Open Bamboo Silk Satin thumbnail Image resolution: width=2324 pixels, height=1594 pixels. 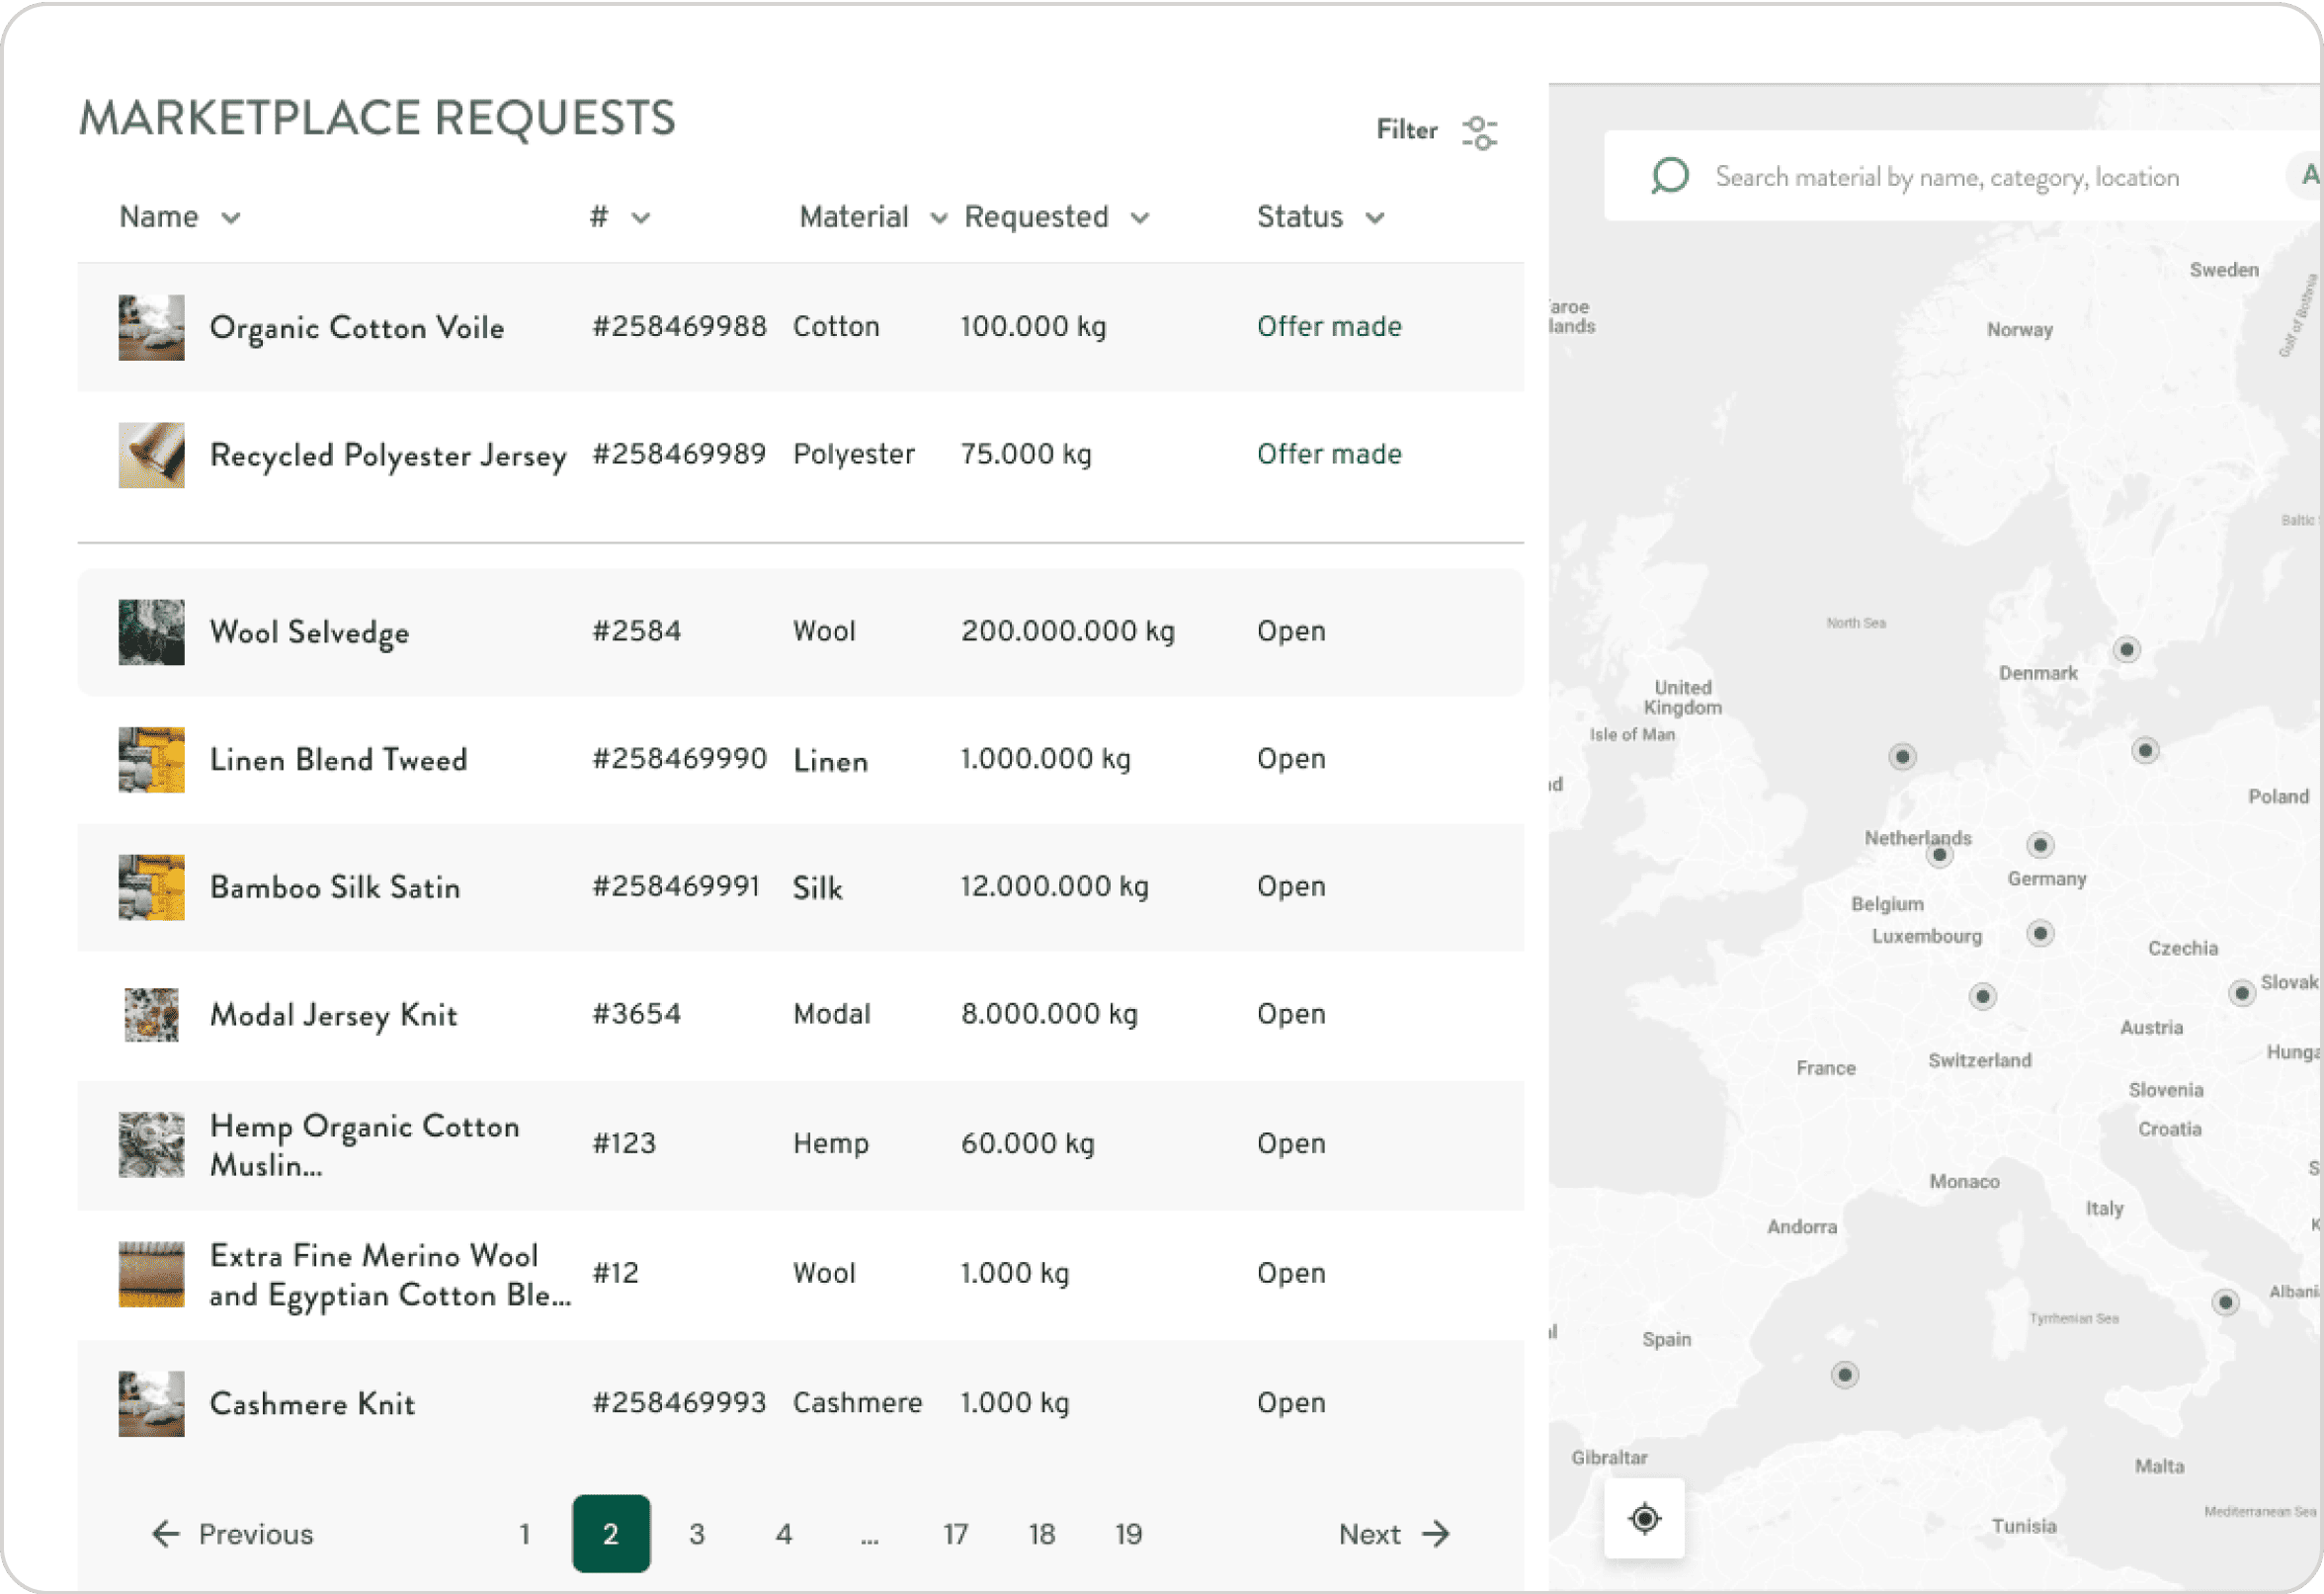[x=151, y=887]
